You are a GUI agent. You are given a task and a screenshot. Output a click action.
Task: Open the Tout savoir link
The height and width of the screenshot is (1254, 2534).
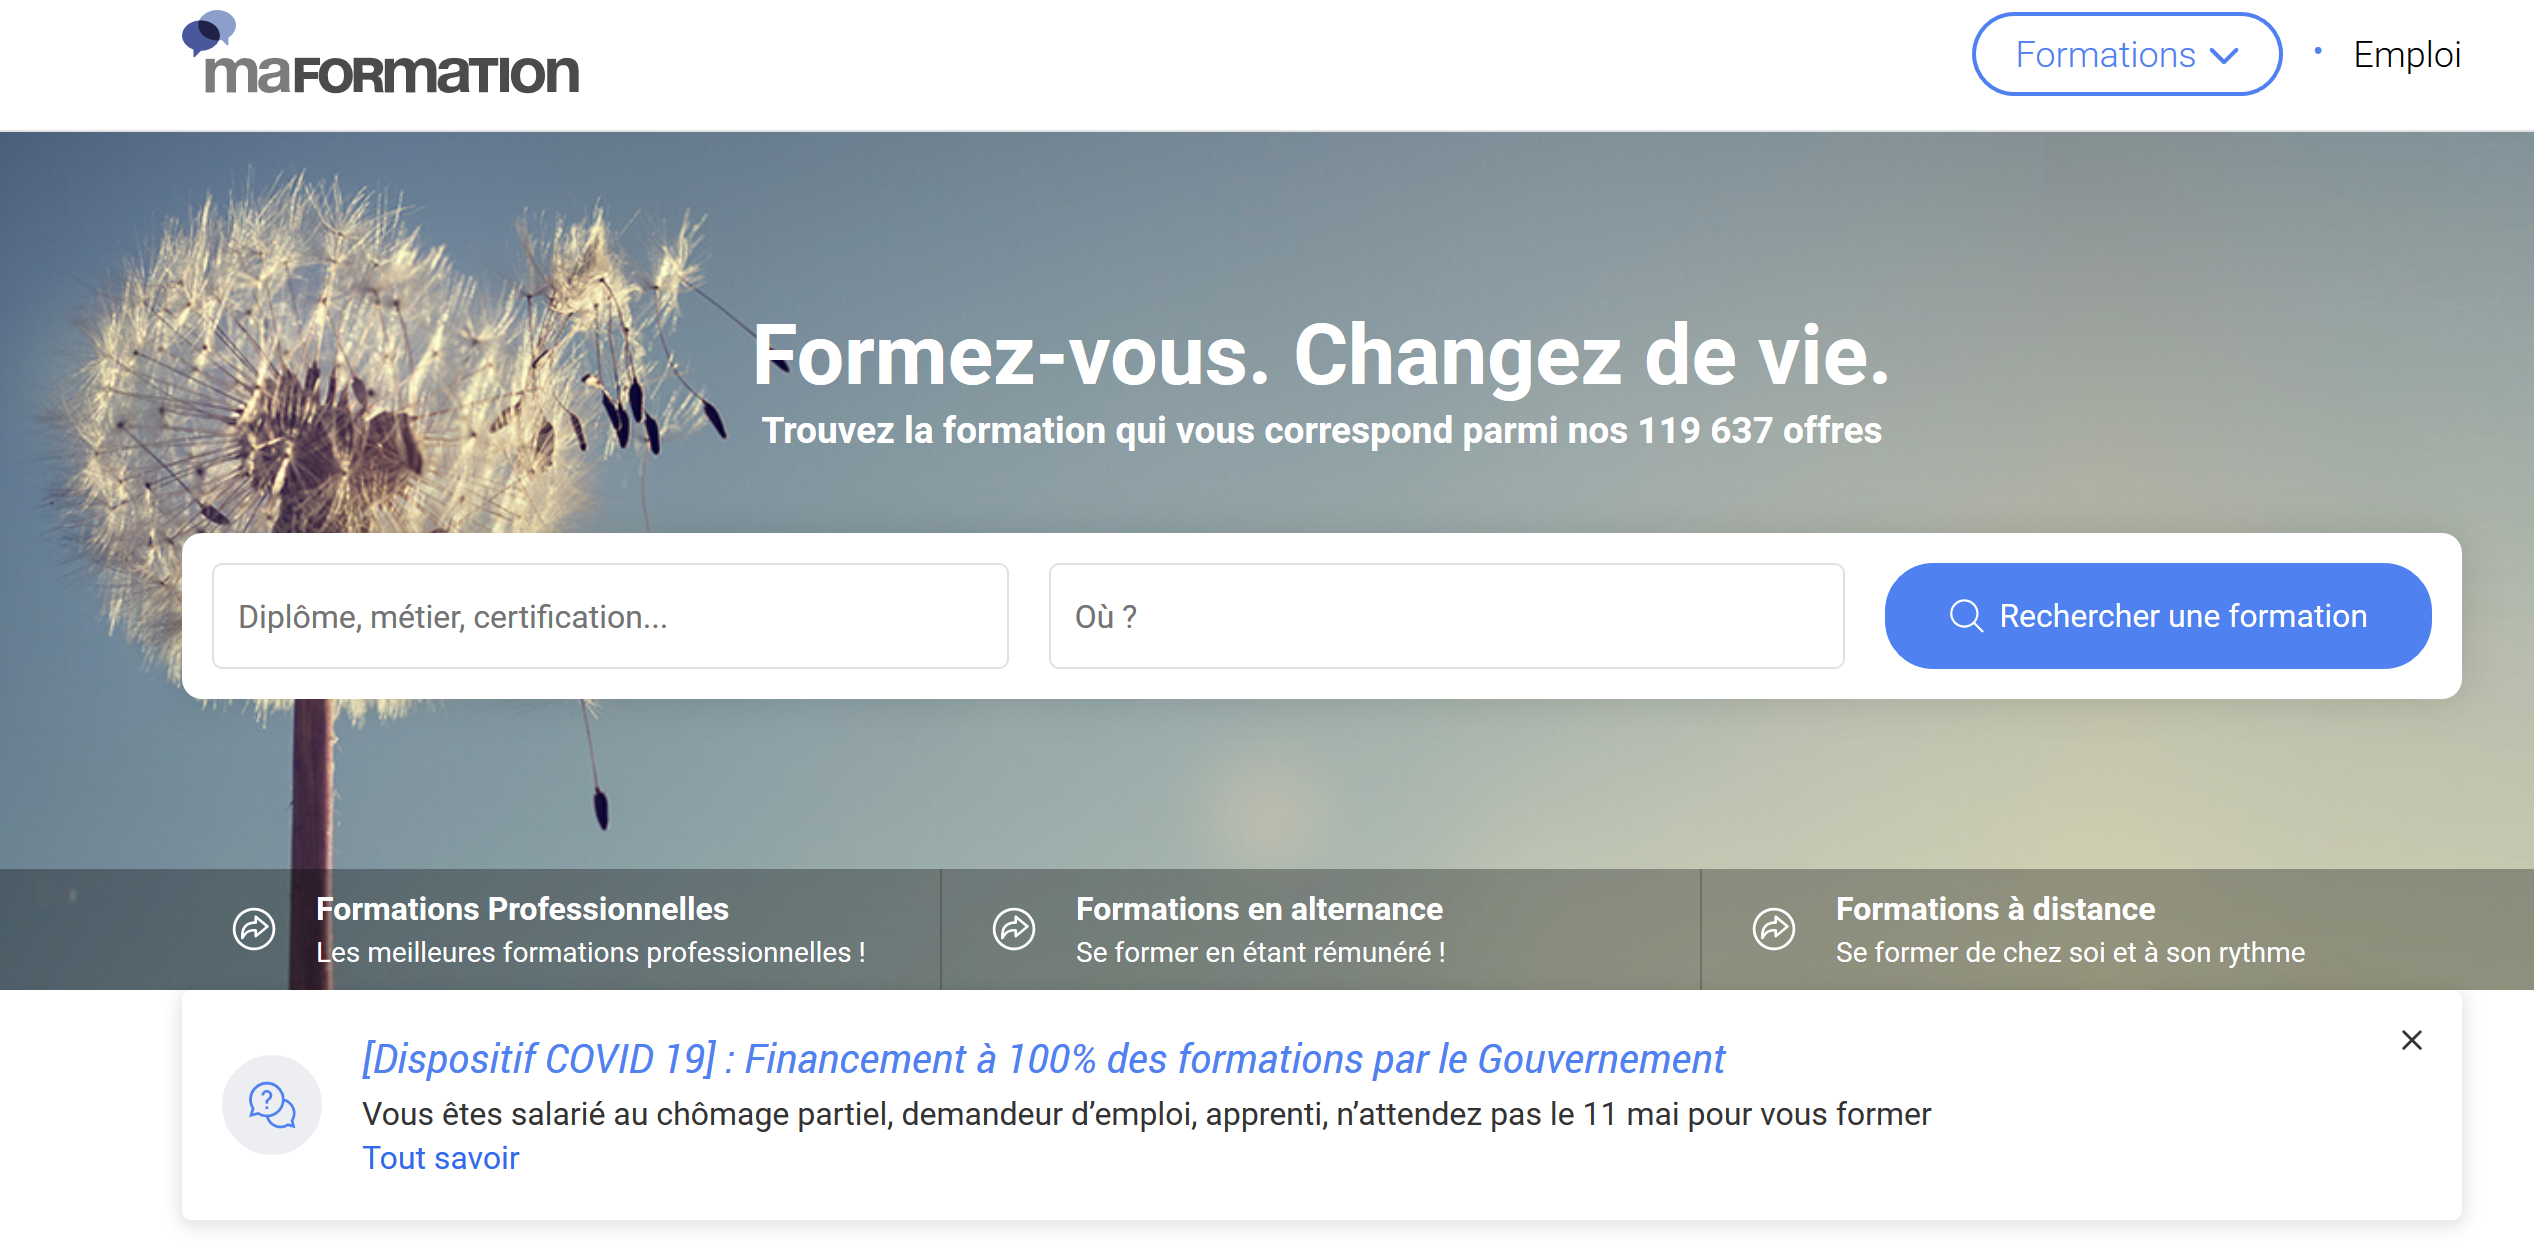tap(440, 1158)
